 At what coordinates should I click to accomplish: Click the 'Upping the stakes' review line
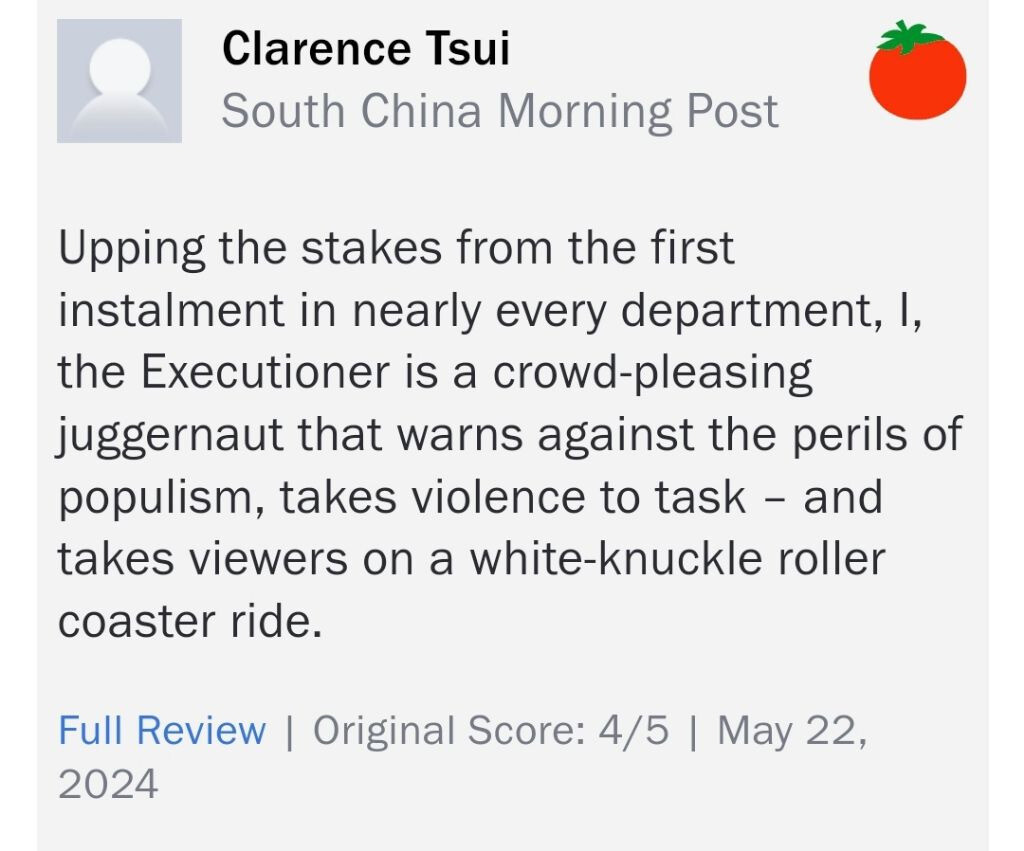396,248
